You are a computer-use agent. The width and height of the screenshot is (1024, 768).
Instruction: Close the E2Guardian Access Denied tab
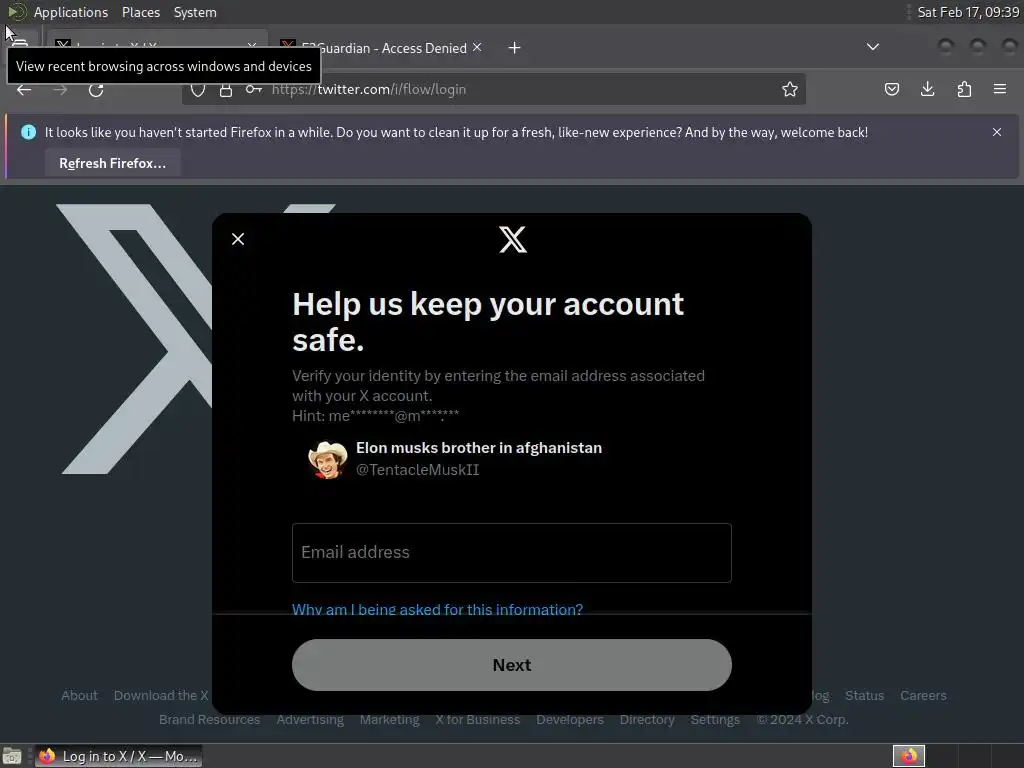477,48
